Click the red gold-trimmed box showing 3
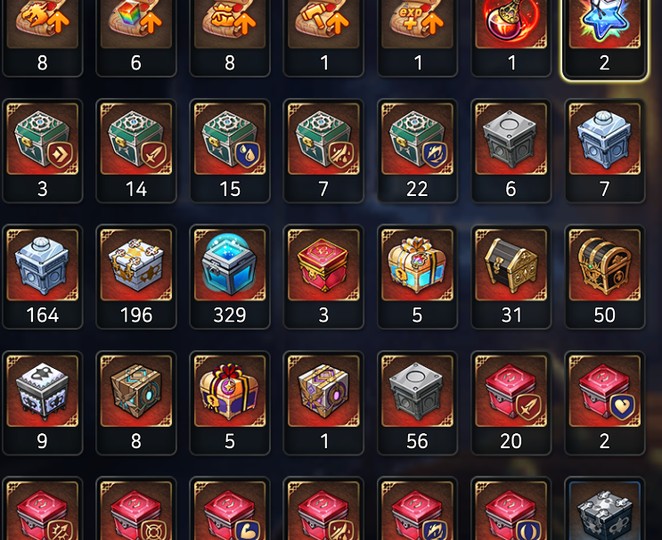 point(323,277)
